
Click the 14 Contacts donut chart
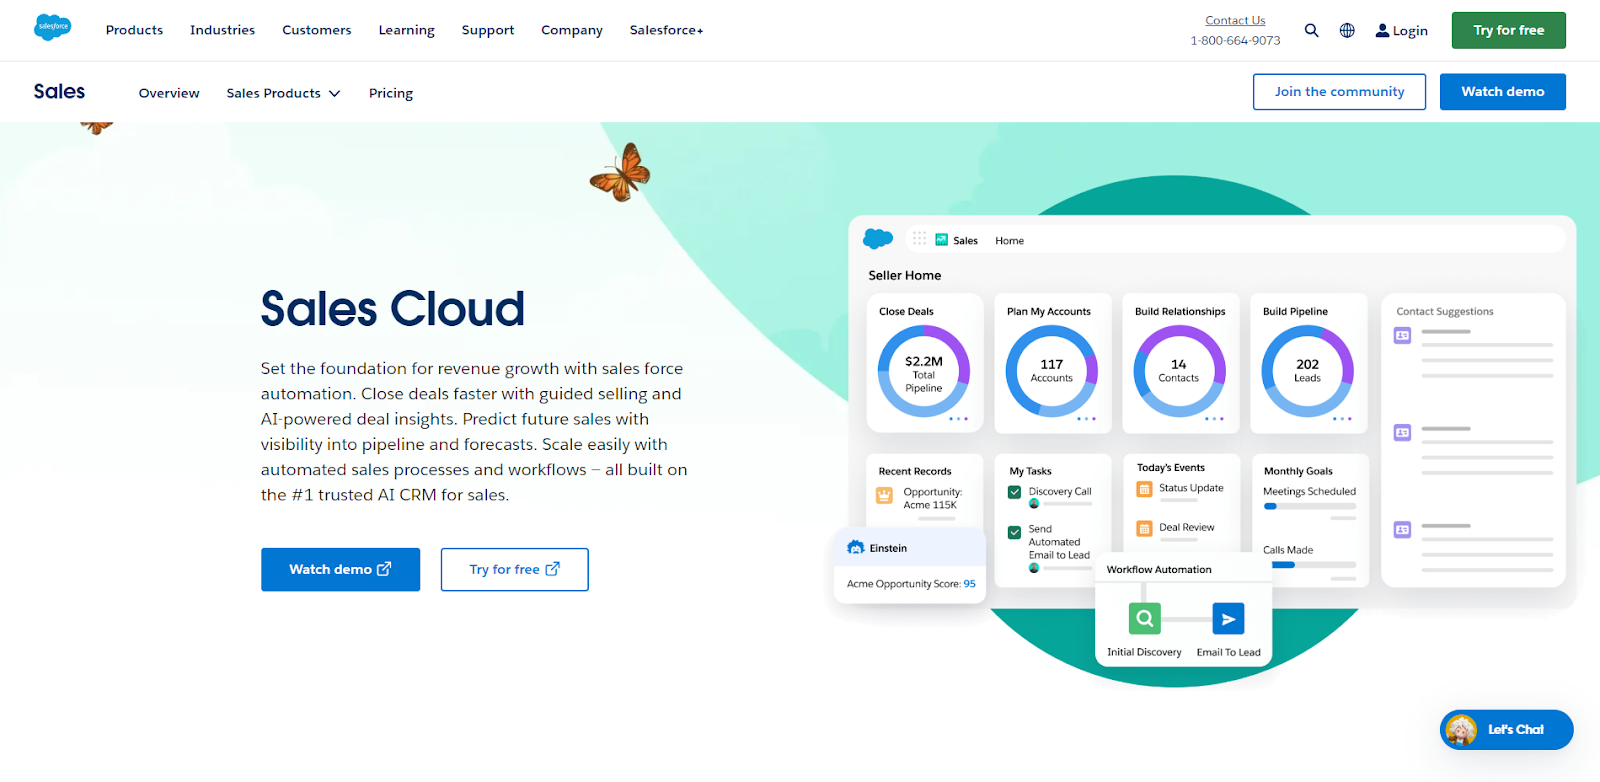pyautogui.click(x=1179, y=371)
